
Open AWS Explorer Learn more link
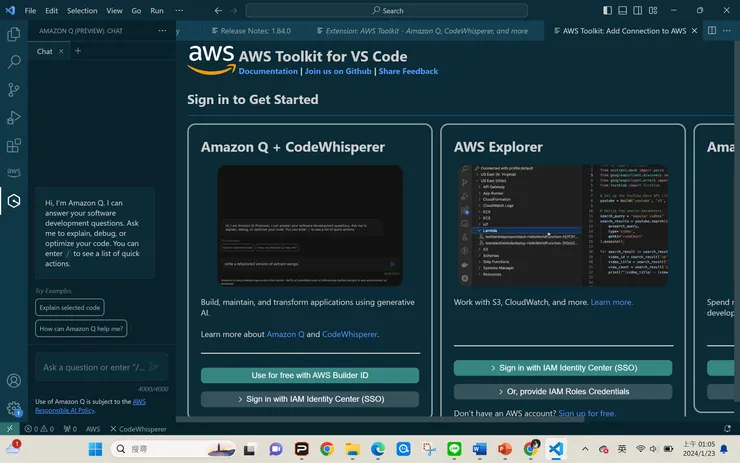point(612,302)
